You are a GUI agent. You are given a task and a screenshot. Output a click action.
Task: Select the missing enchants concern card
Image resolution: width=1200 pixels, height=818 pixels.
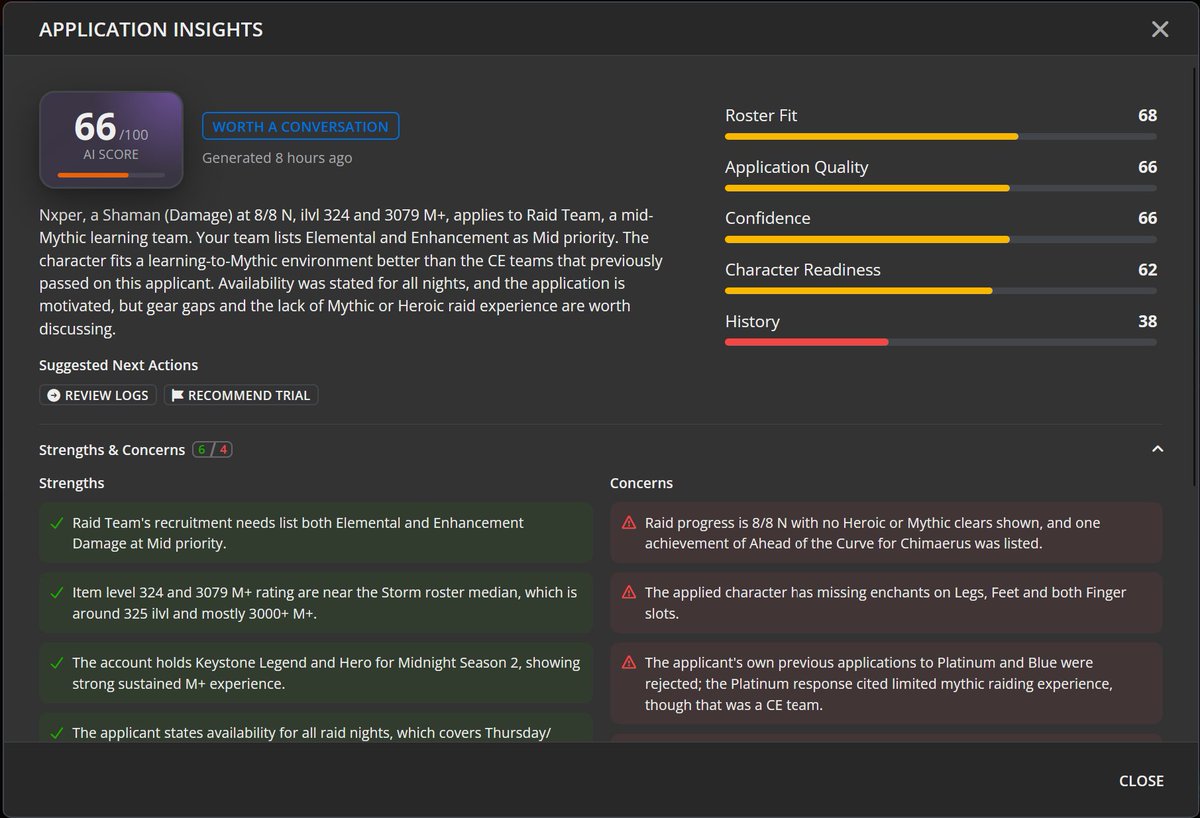point(886,603)
